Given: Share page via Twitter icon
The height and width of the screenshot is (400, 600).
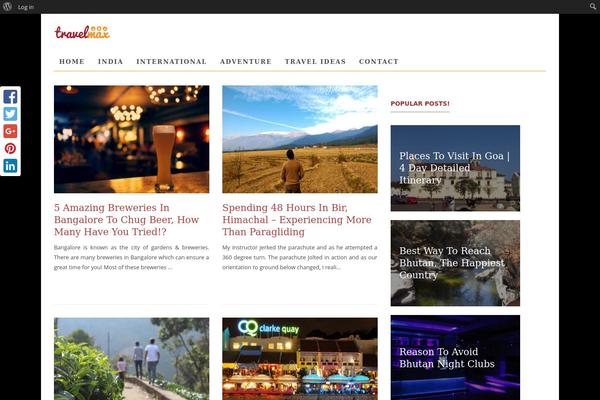Looking at the screenshot, I should (10, 114).
